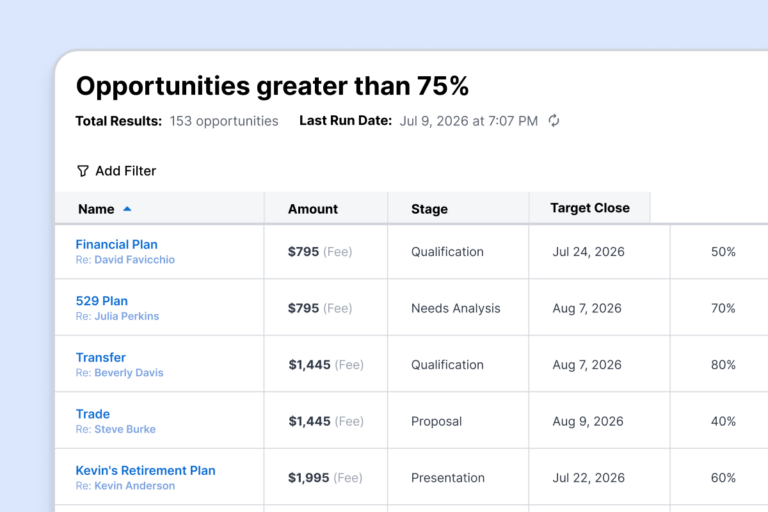Screen dimensions: 768x512
Task: Open contact Kevin Anderson
Action: pos(134,486)
